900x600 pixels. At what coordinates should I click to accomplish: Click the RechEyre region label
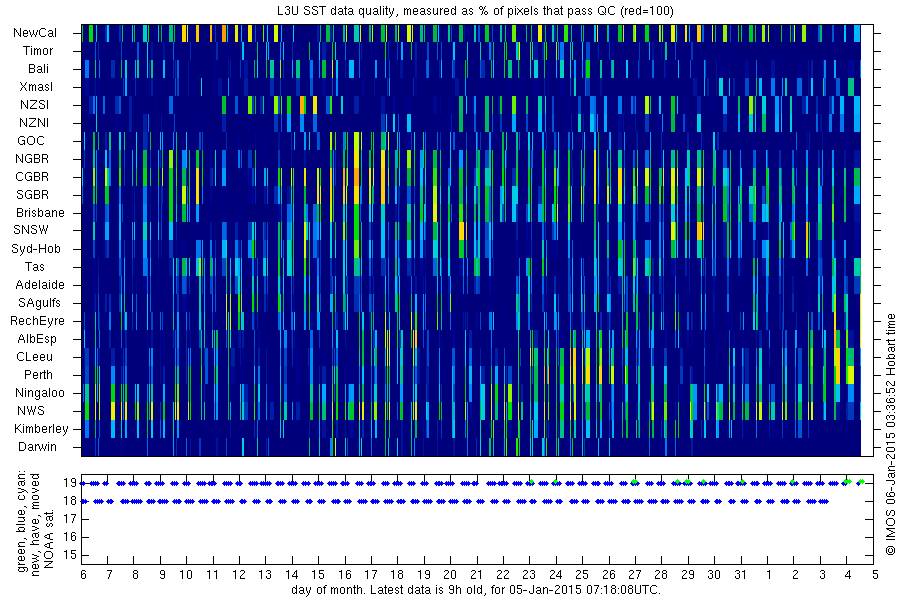pyautogui.click(x=37, y=320)
